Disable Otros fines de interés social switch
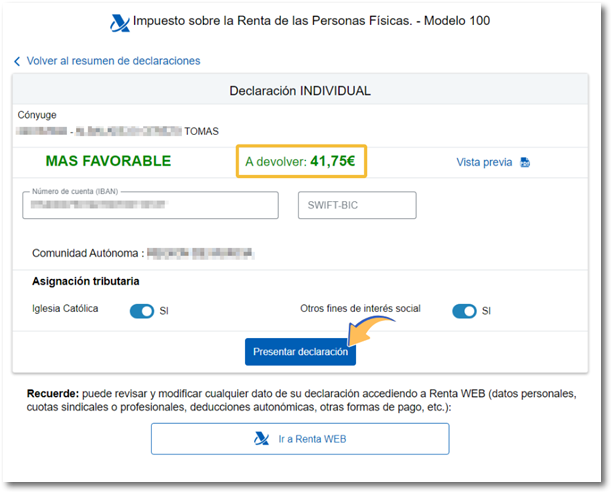Image resolution: width=612 pixels, height=493 pixels. tap(464, 311)
